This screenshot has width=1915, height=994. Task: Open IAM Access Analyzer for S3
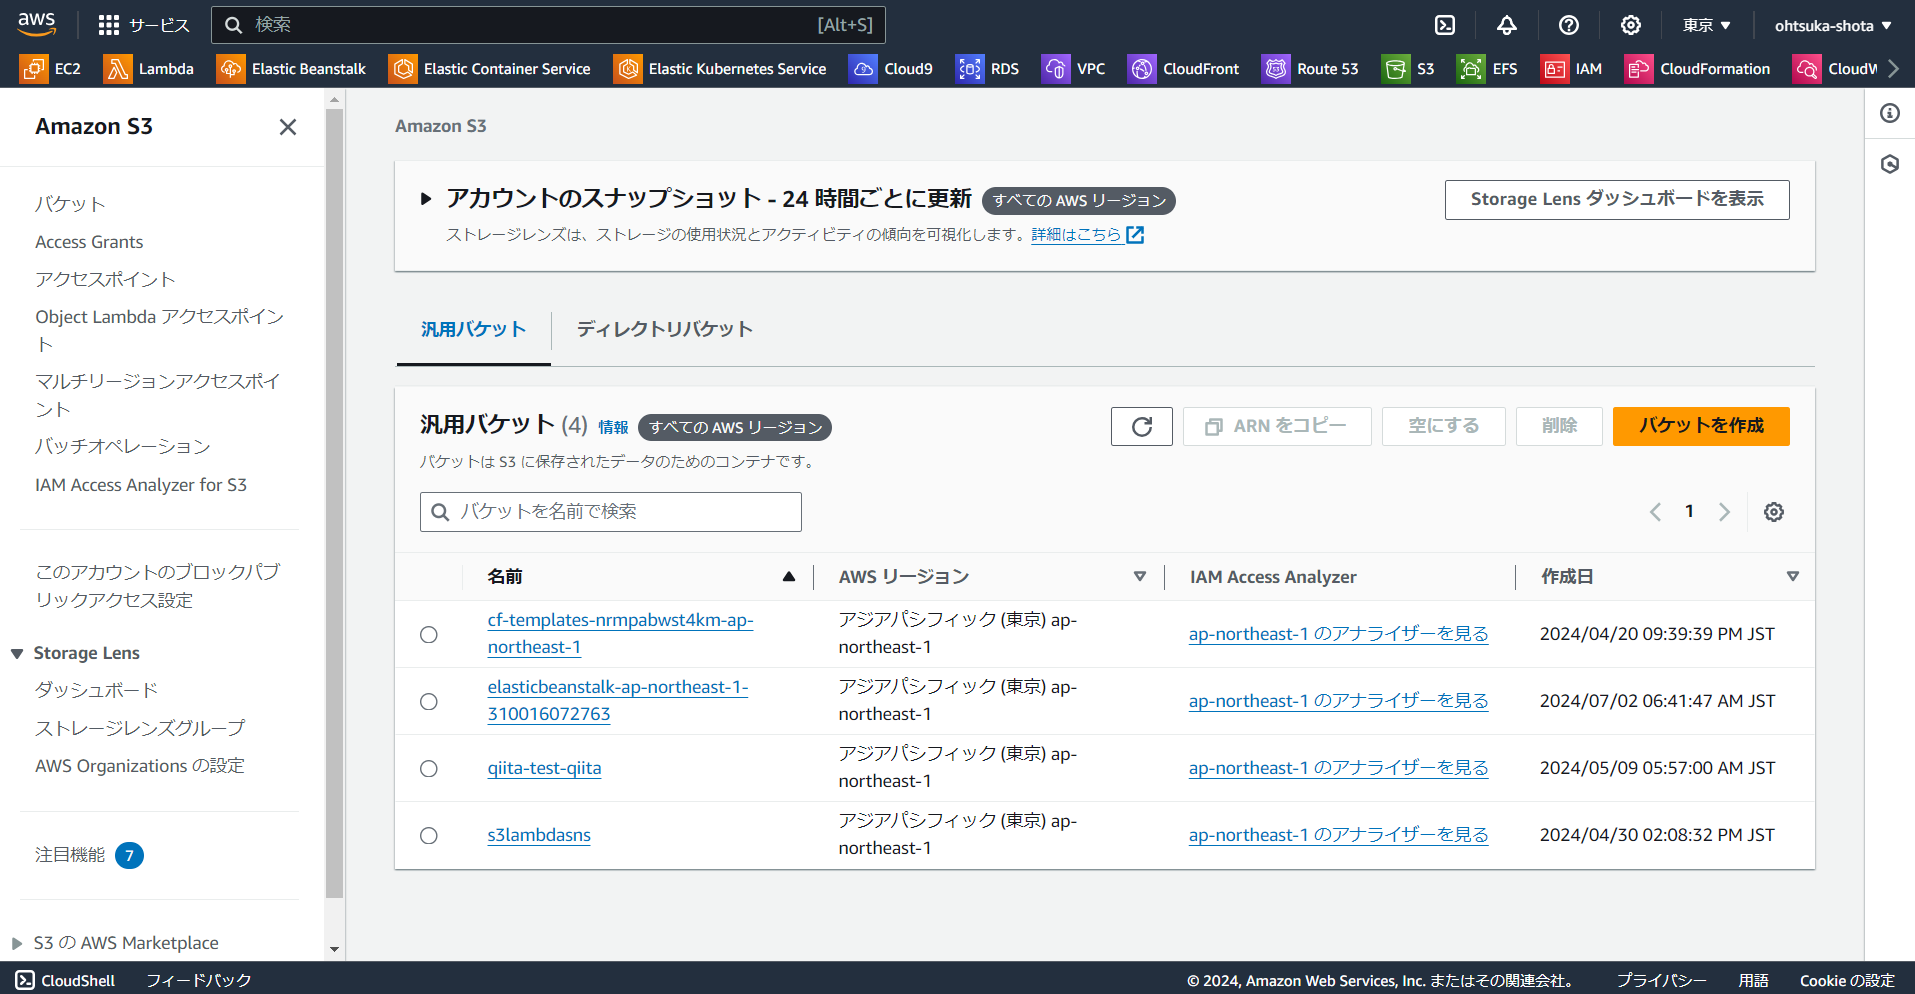pyautogui.click(x=141, y=485)
